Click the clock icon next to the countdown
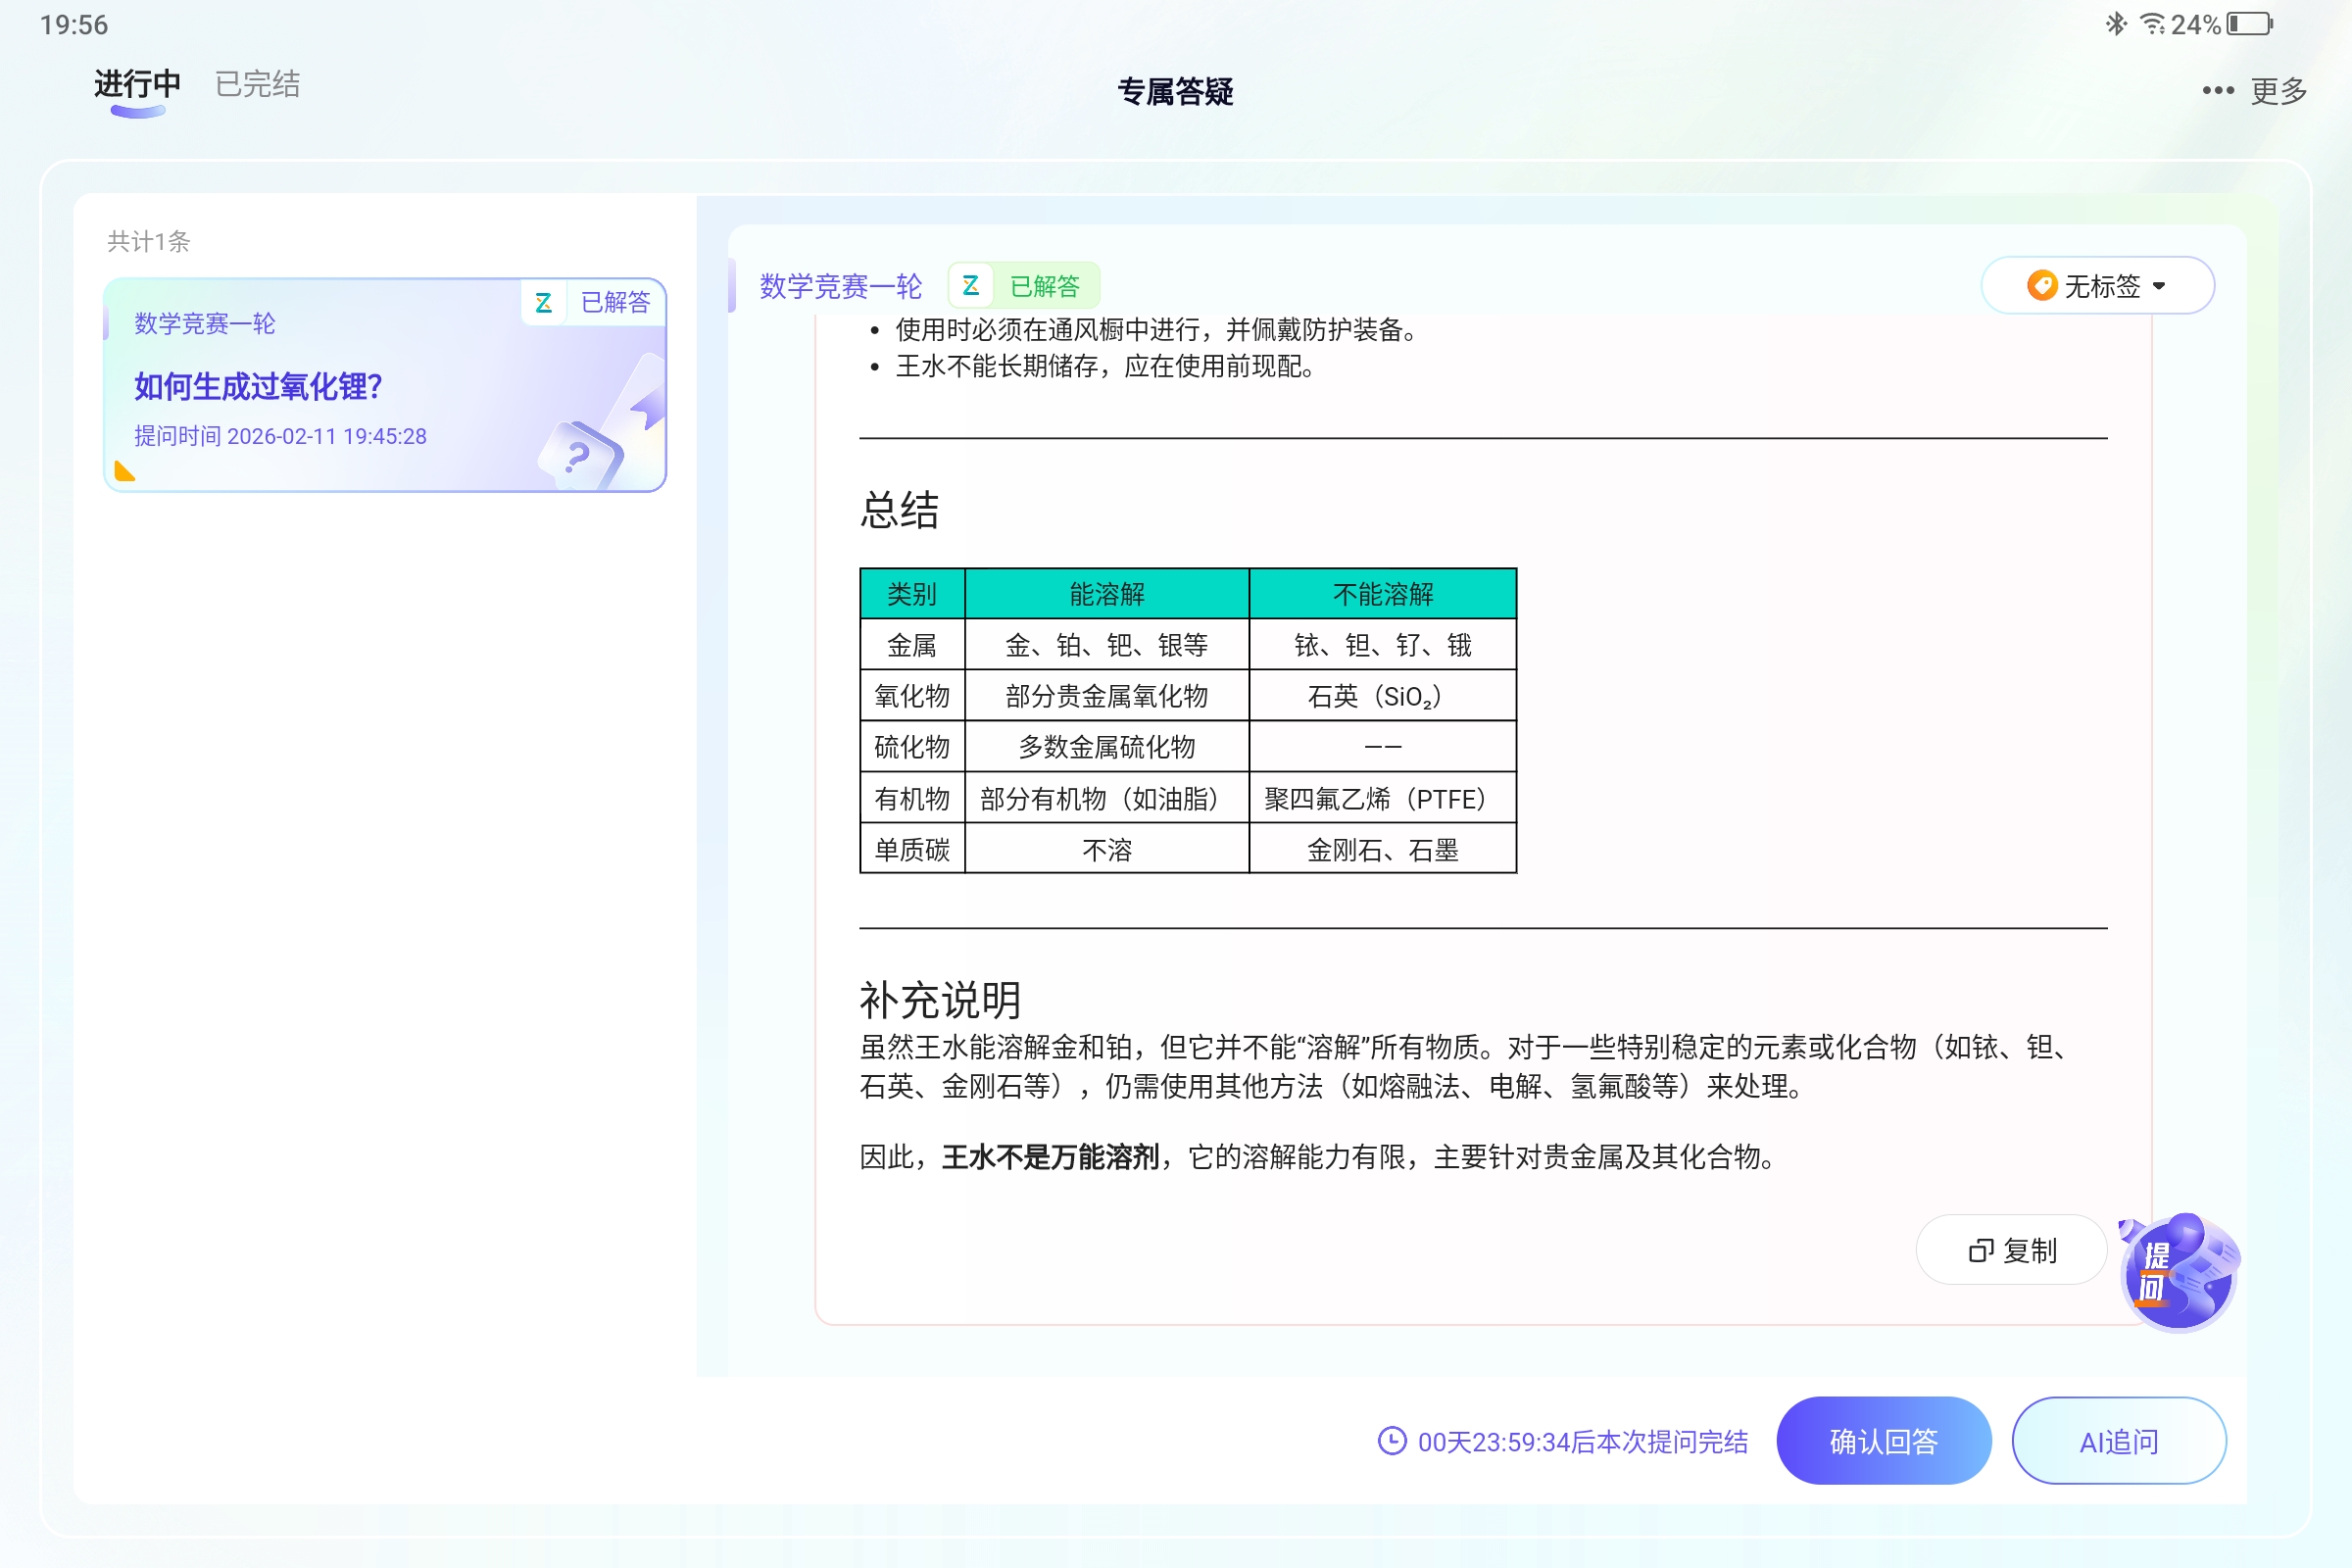The height and width of the screenshot is (1568, 2352). (x=1391, y=1441)
